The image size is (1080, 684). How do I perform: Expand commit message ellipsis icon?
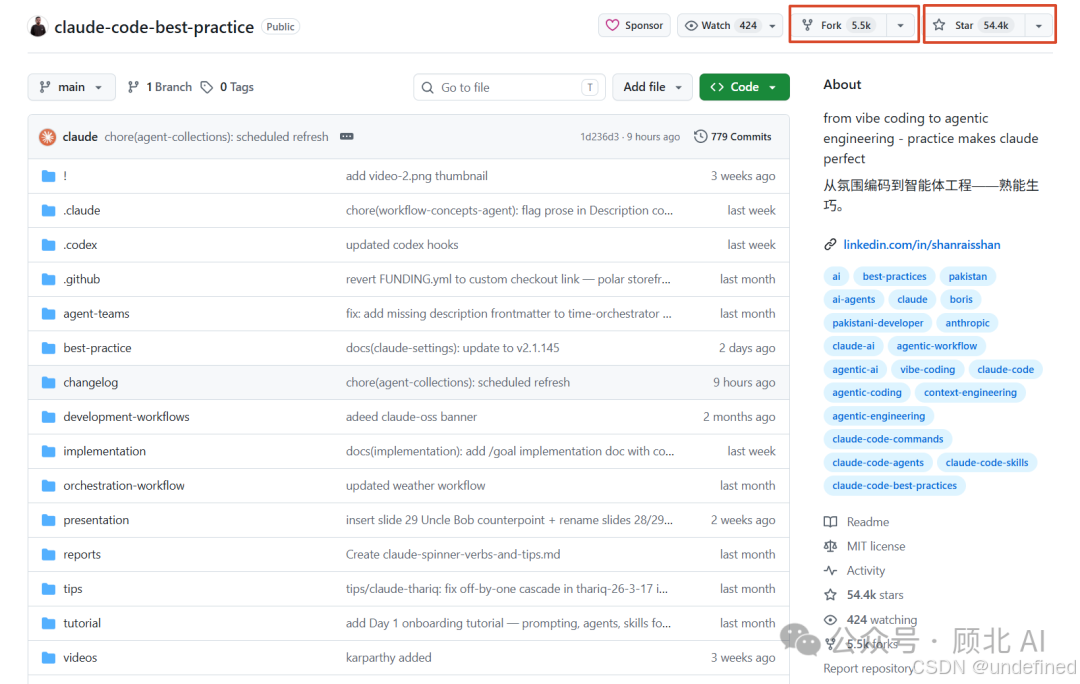coord(346,136)
